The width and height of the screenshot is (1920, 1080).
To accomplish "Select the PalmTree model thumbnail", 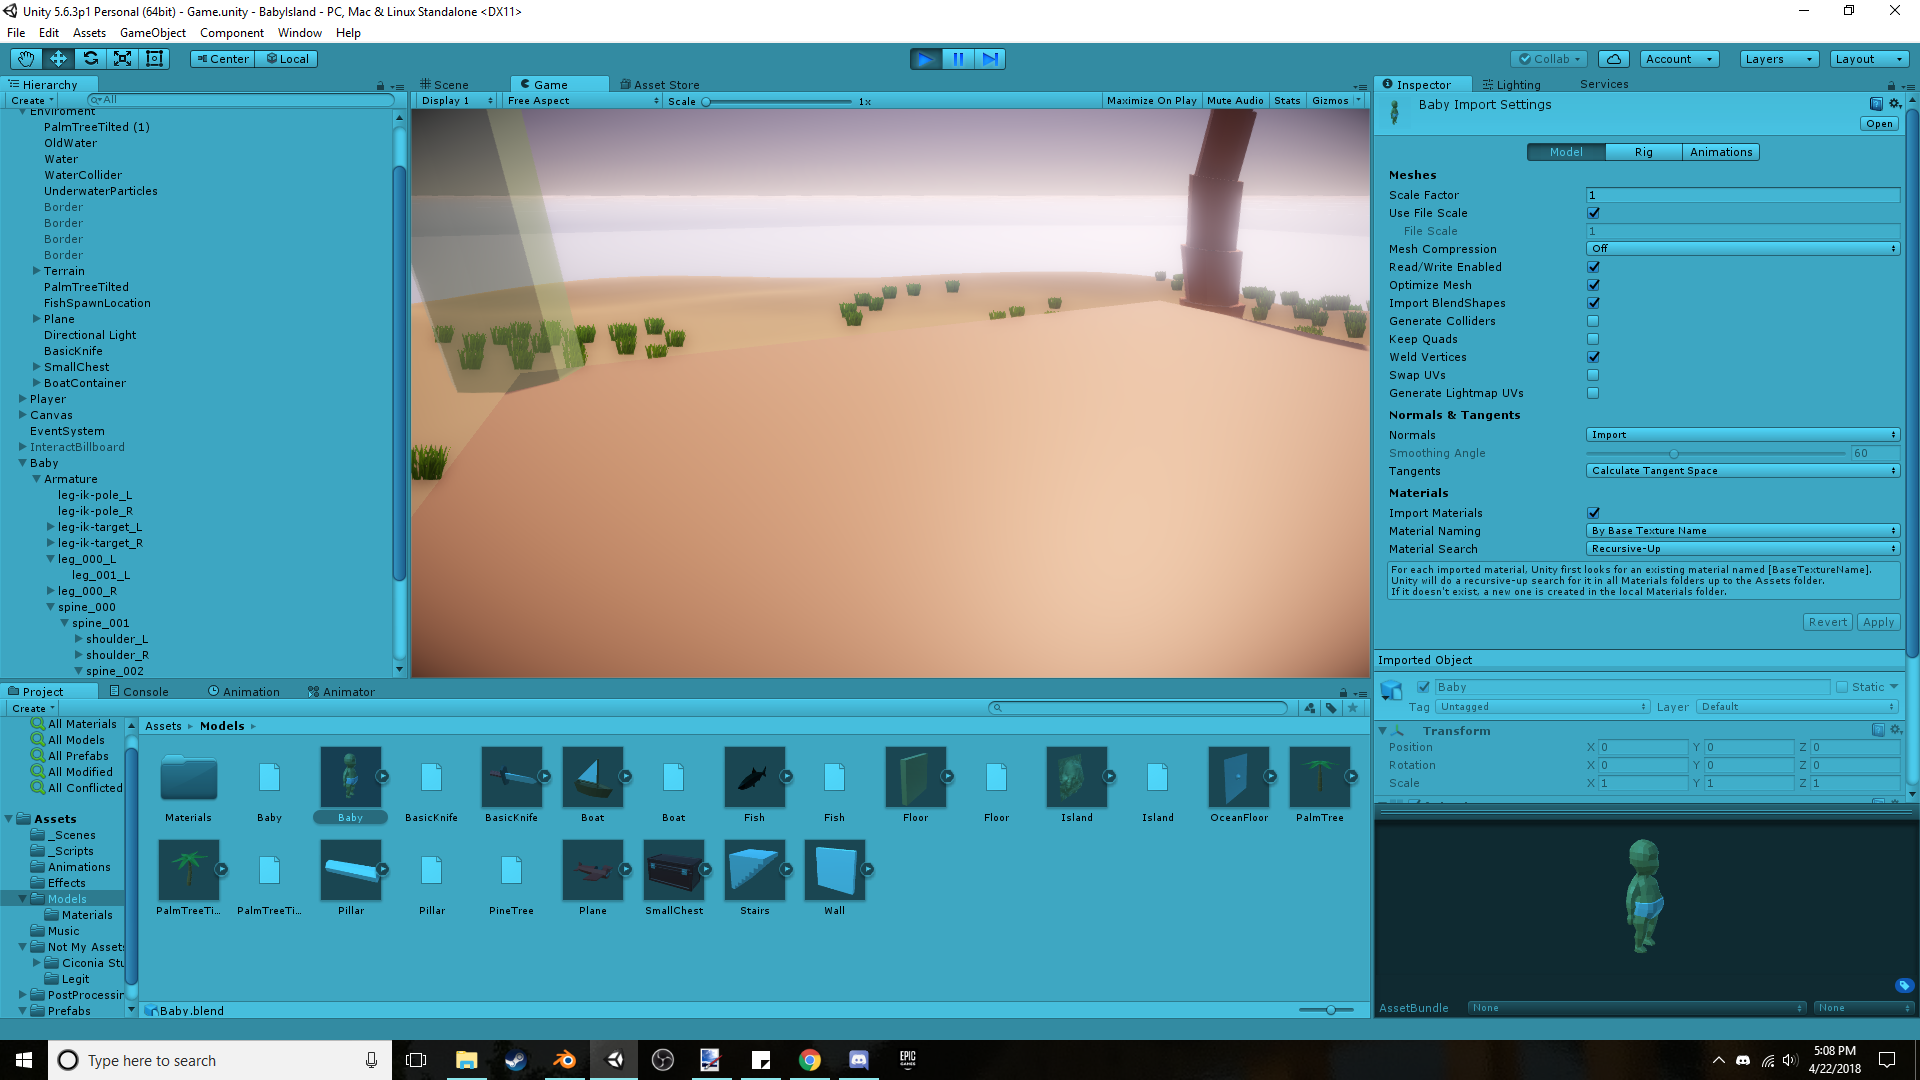I will tap(1320, 776).
